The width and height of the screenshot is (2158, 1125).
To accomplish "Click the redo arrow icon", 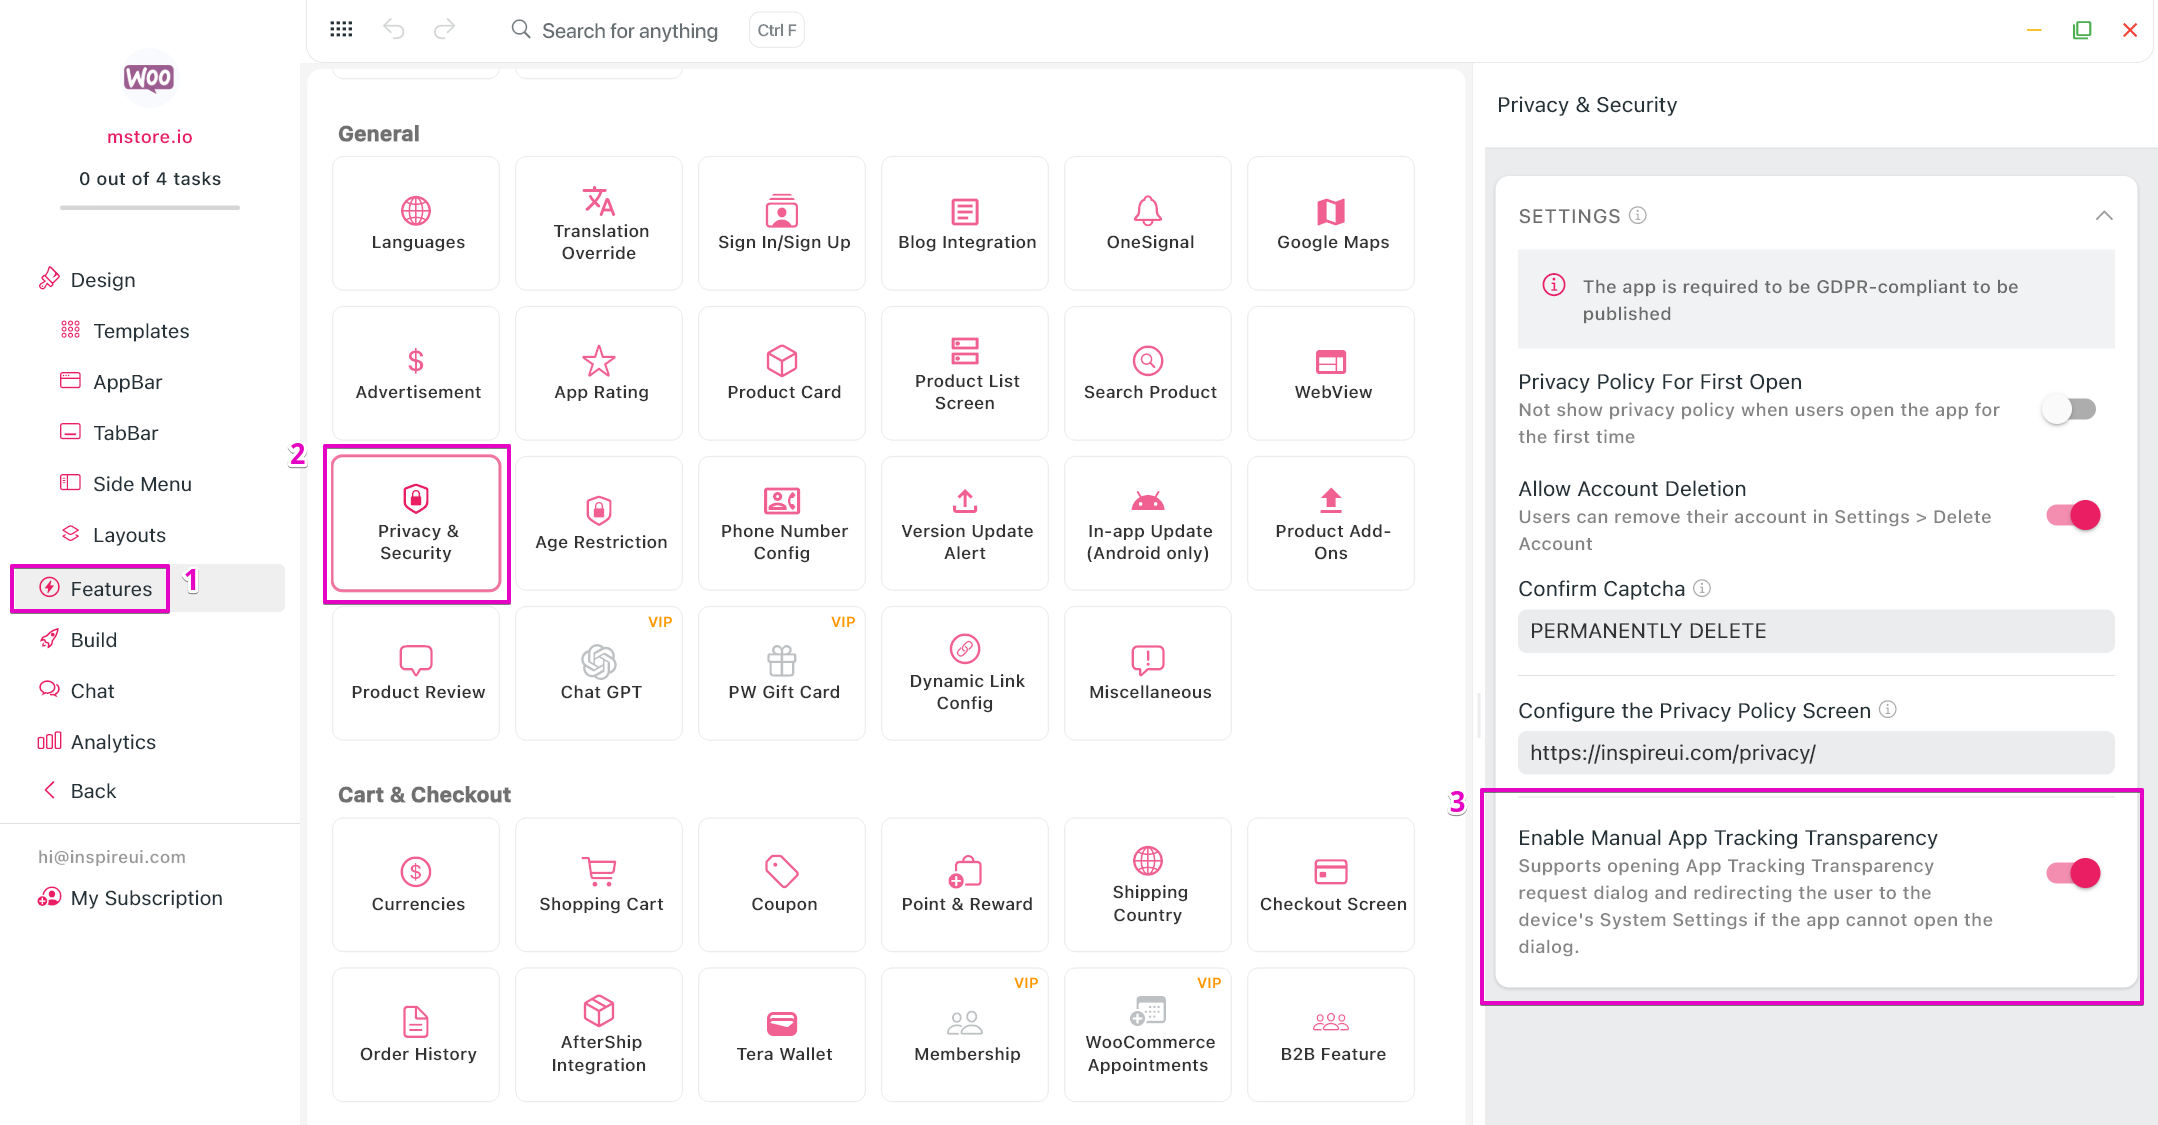I will point(444,30).
